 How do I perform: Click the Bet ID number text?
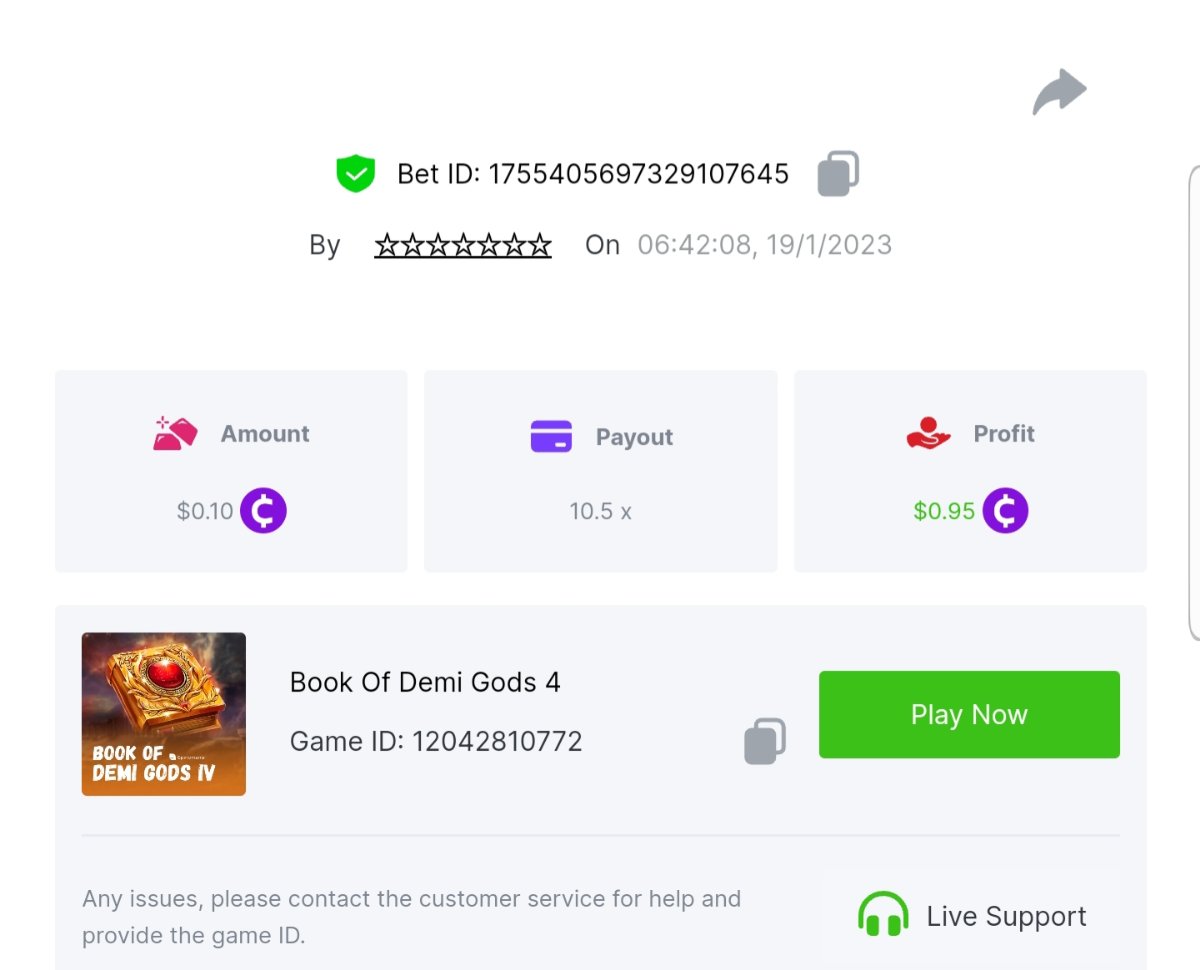[x=638, y=174]
